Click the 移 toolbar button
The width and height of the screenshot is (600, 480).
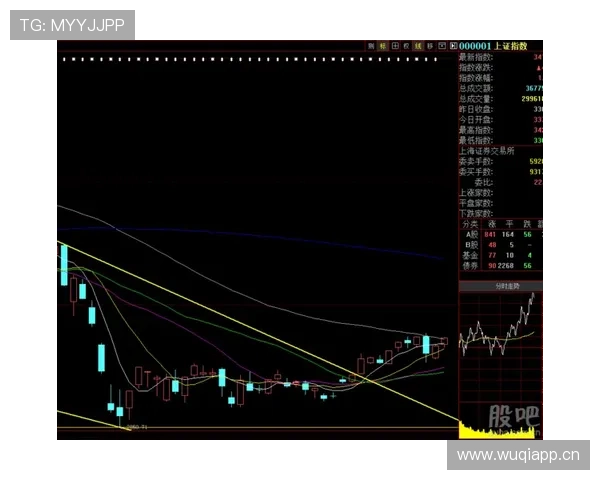pyautogui.click(x=430, y=46)
